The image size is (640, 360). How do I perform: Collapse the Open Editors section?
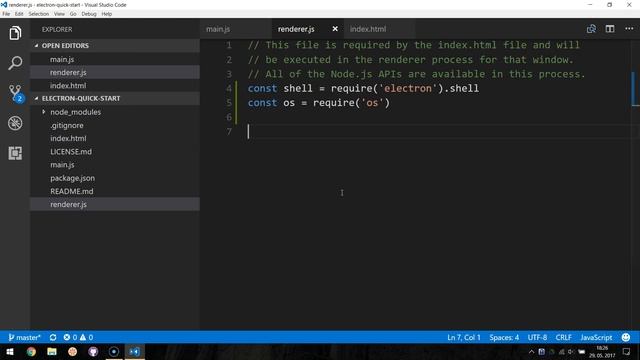[x=115, y=45]
